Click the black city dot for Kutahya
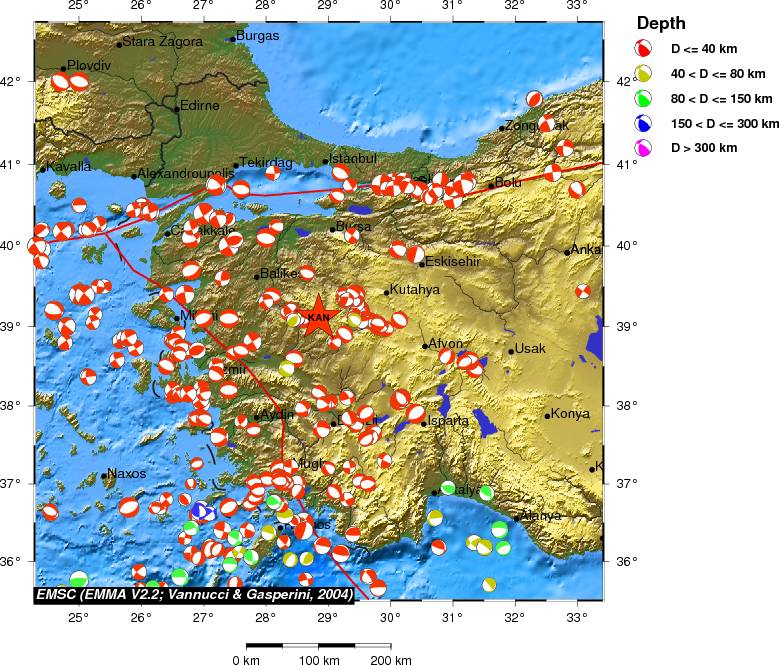 click(x=387, y=293)
